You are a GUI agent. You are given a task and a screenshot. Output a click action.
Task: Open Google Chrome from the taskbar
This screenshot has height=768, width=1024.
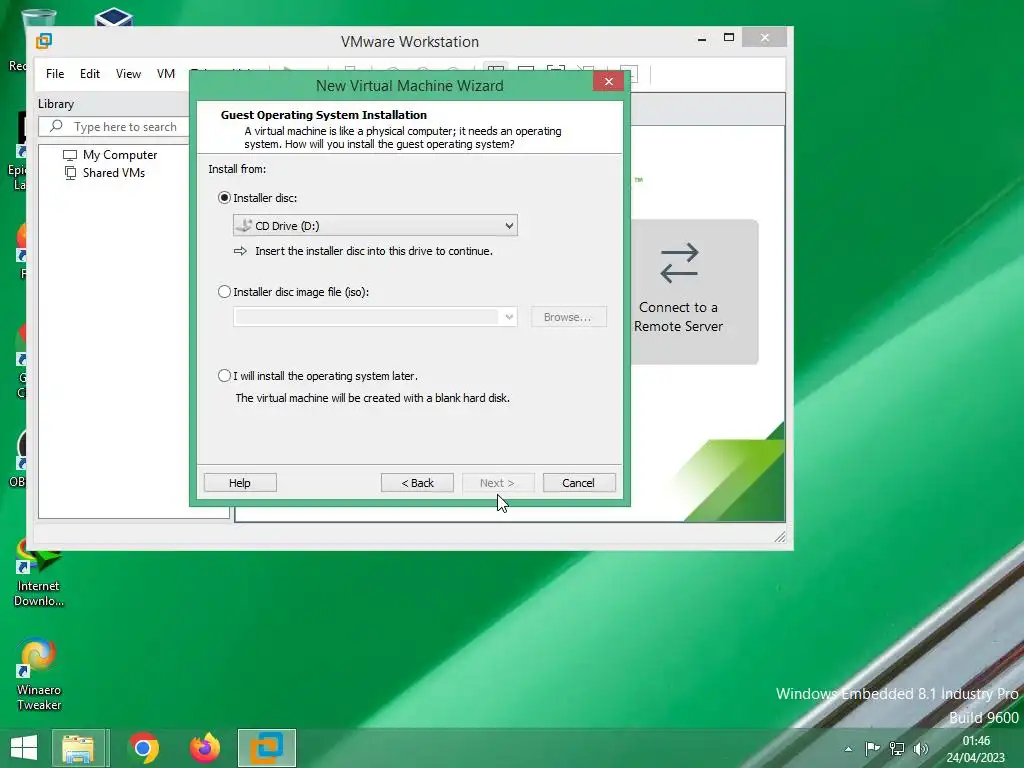[x=144, y=748]
